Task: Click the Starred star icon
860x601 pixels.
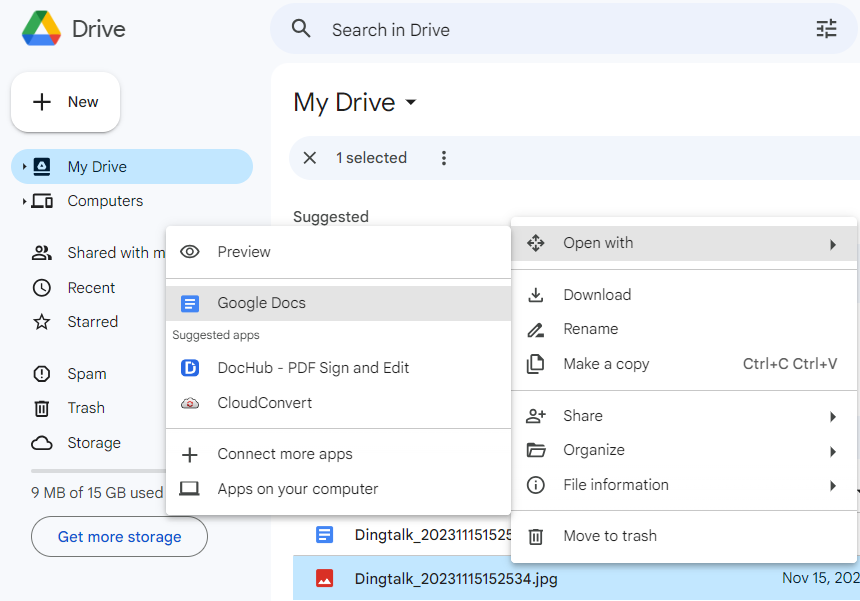Action: click(x=42, y=322)
